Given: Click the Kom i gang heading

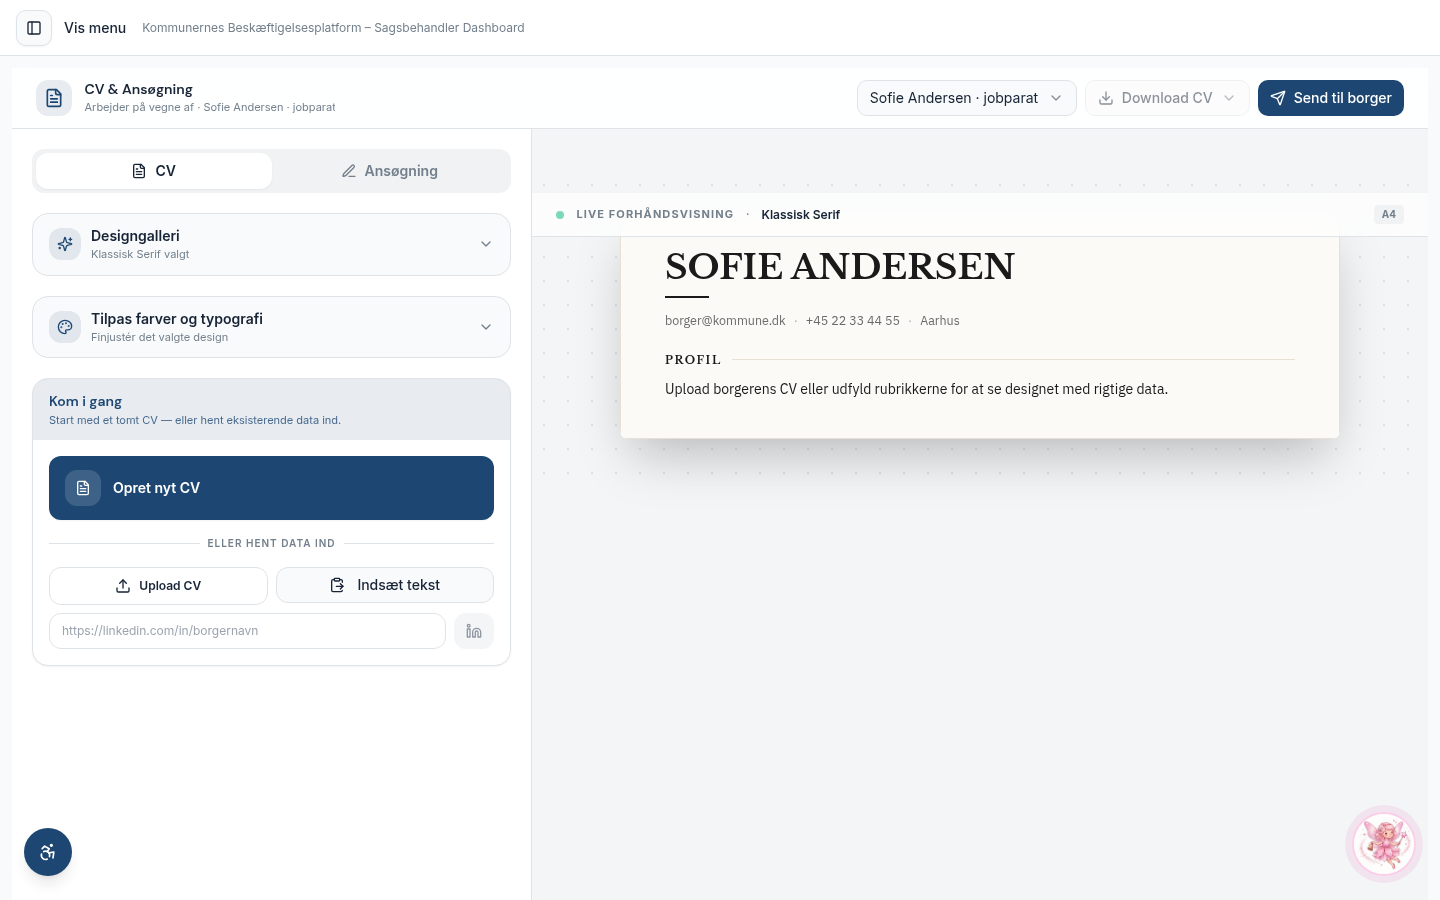Looking at the screenshot, I should tap(86, 401).
